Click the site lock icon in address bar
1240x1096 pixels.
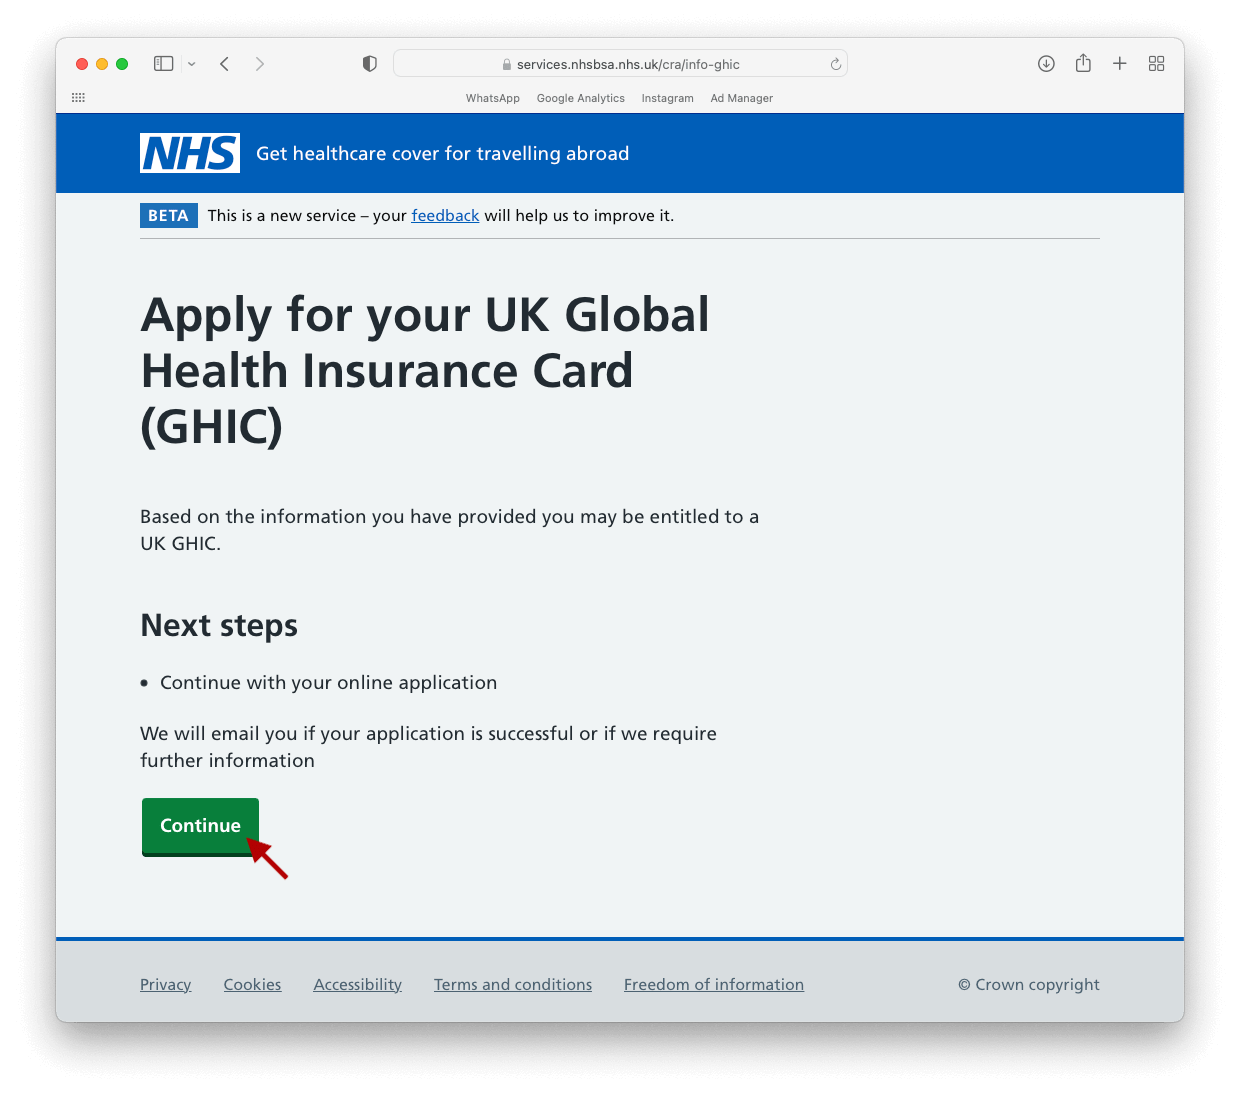click(x=507, y=65)
